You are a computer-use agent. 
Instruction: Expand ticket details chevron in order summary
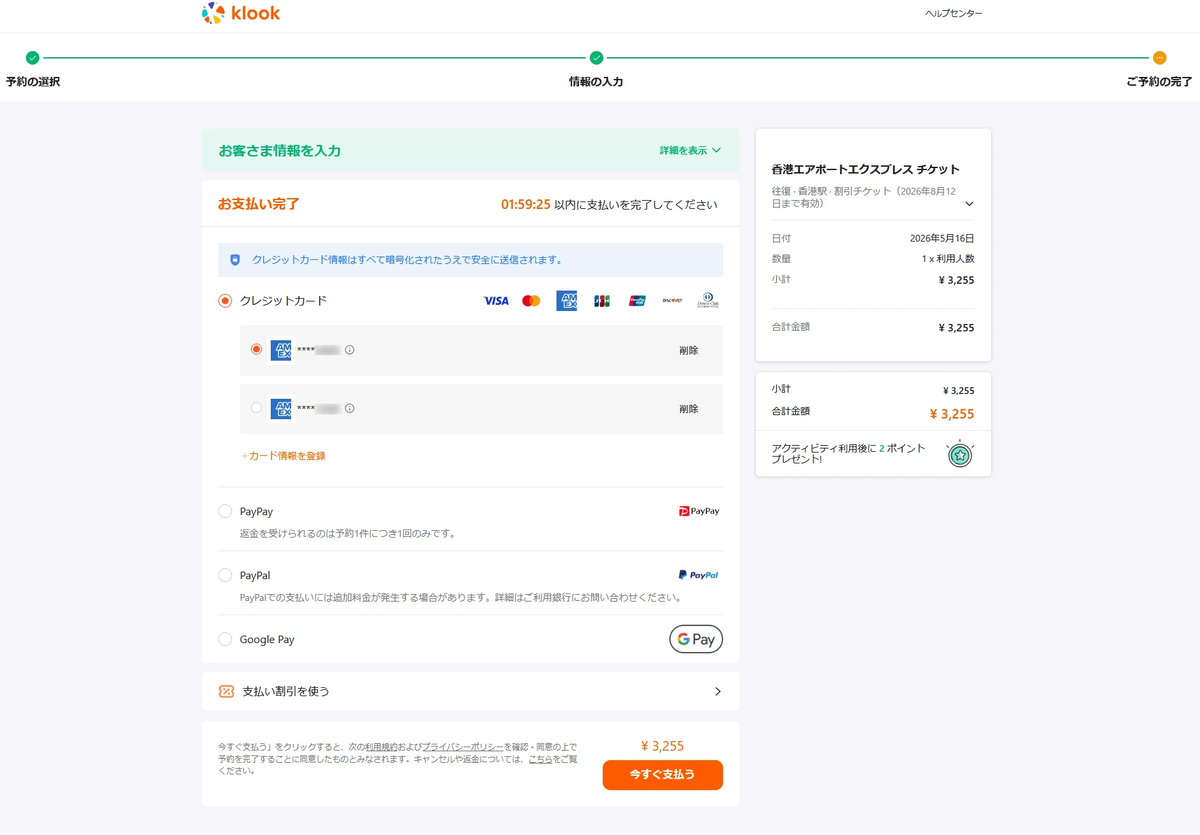coord(969,204)
